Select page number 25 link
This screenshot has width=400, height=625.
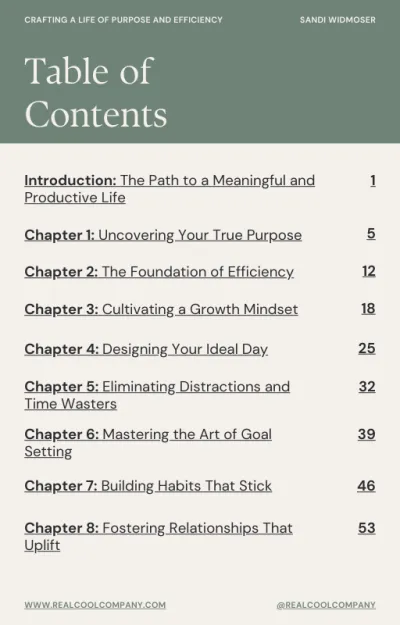point(367,348)
